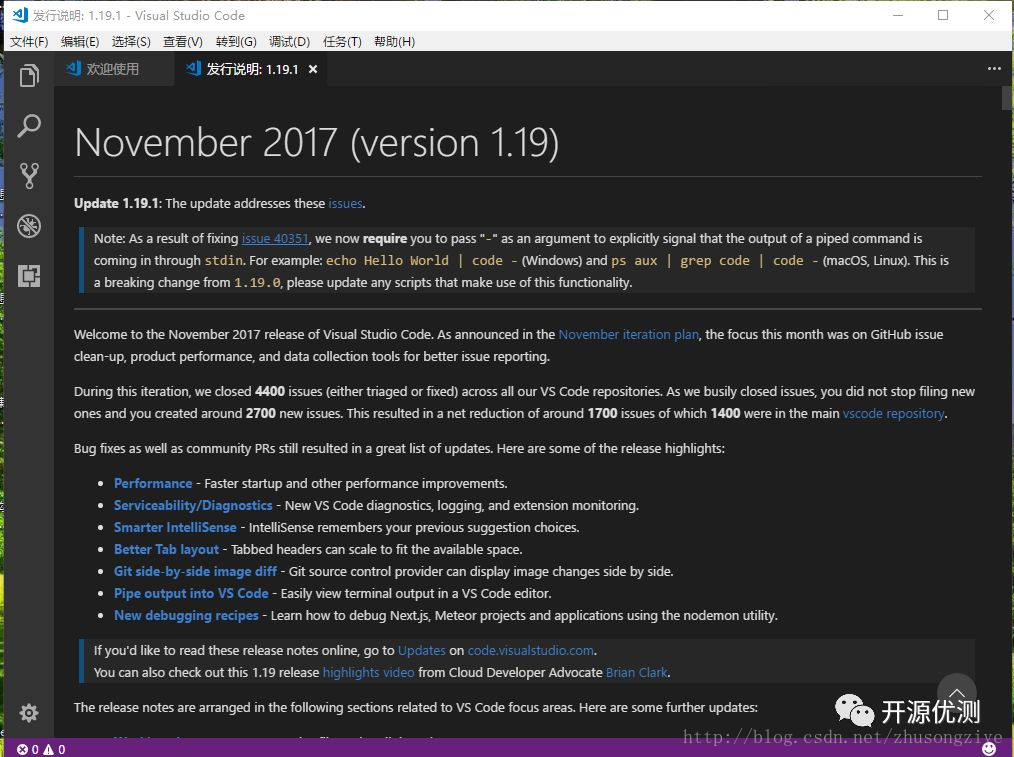Jump to the Performance section link
Viewport: 1014px width, 757px height.
(x=153, y=484)
